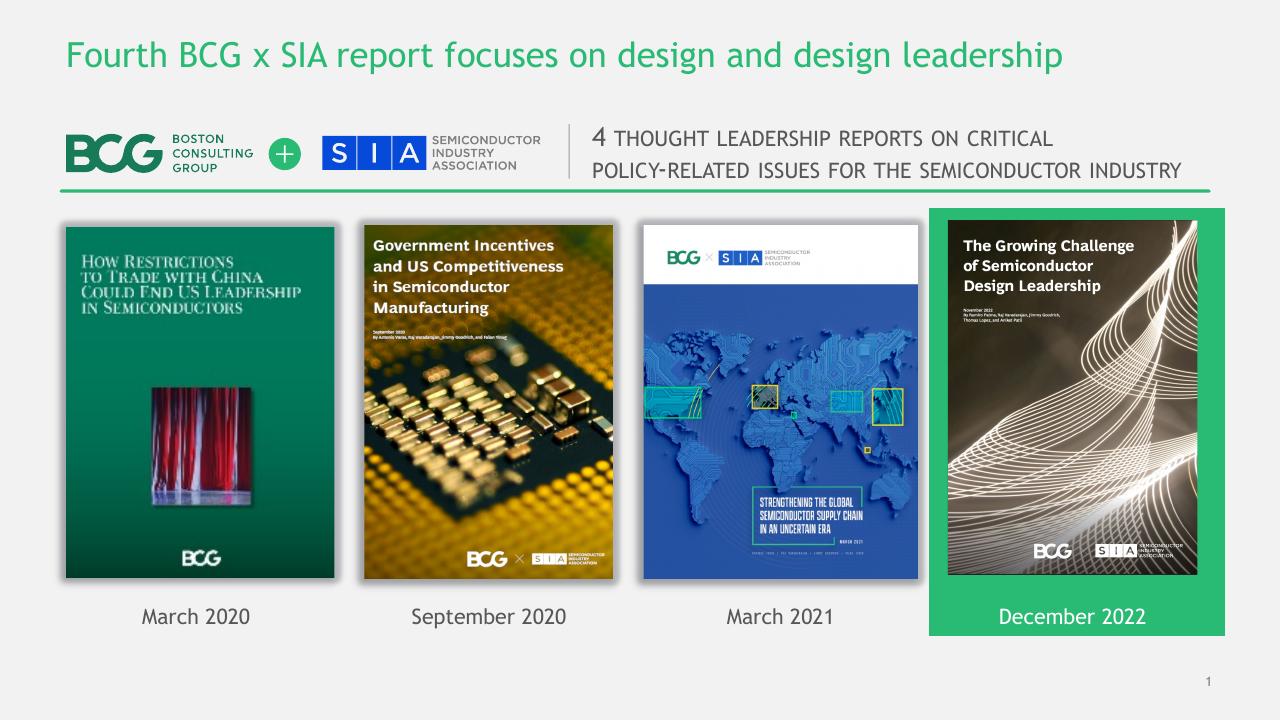Screen dimensions: 1280x720
Task: Select the March 2020 China trade report cover
Action: 200,402
